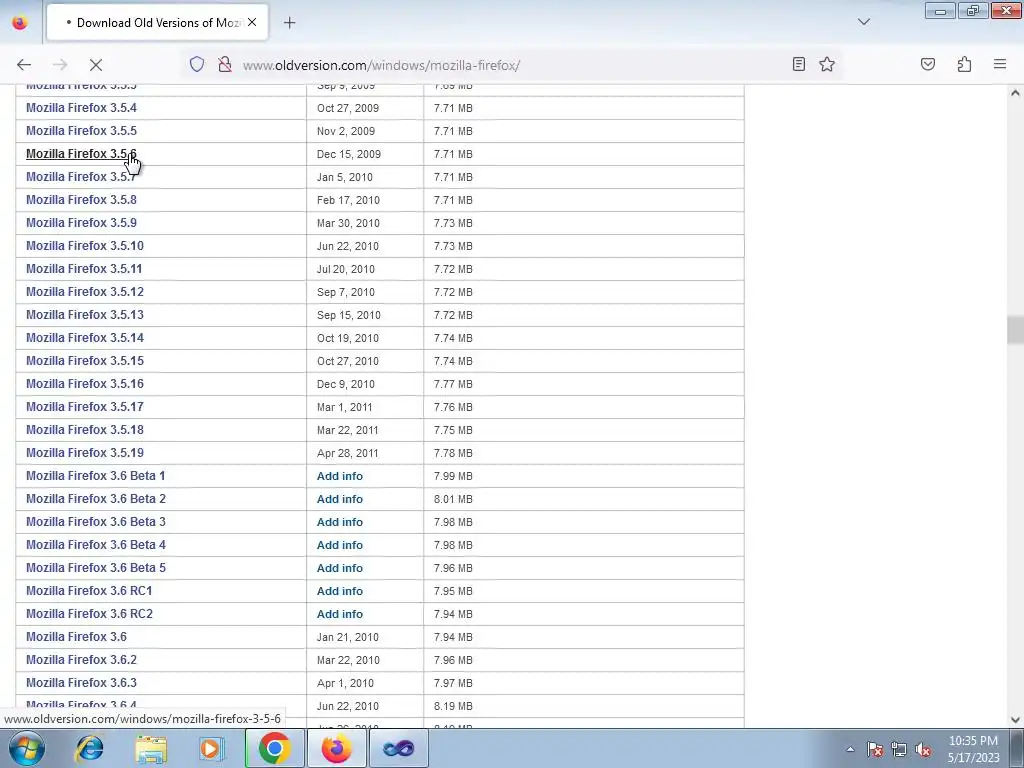
Task: Open Mozilla Firefox 3.5.11 link
Action: [84, 268]
